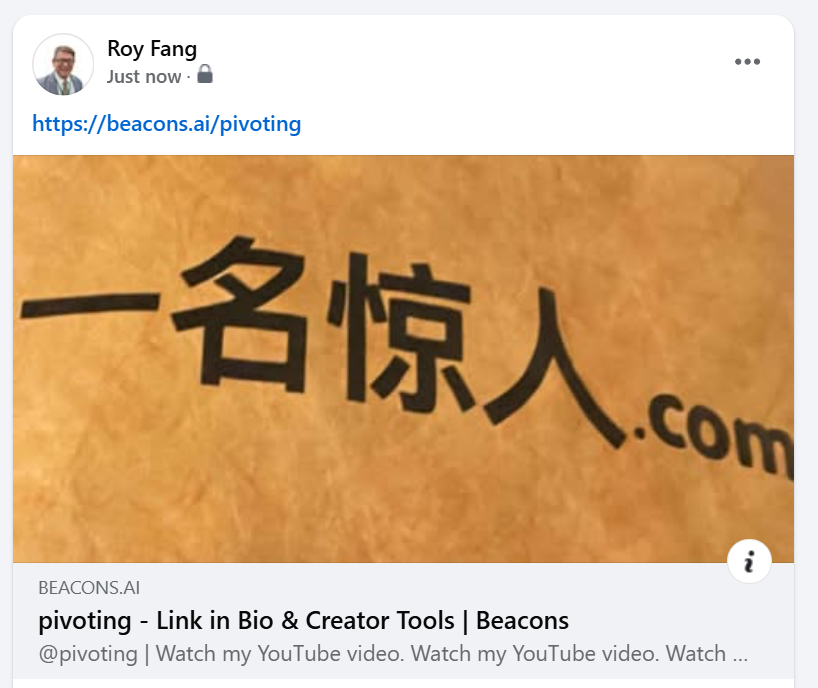The width and height of the screenshot is (818, 688).
Task: Click the 人 character in the image
Action: tap(554, 368)
